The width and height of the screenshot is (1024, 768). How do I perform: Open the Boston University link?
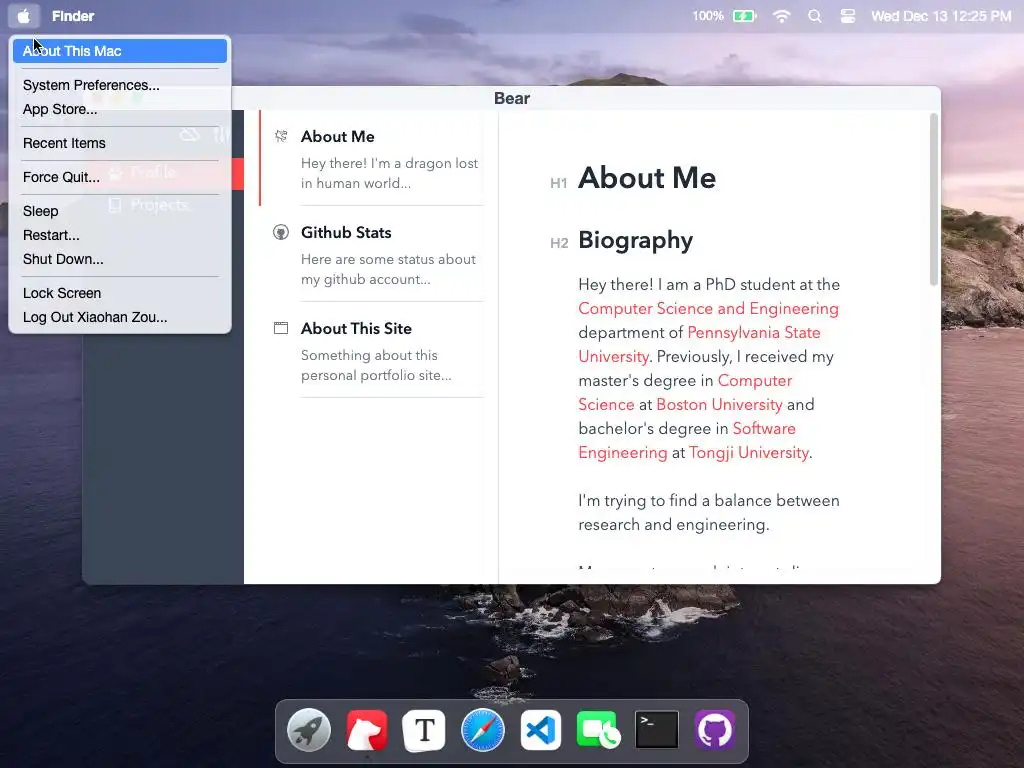pyautogui.click(x=719, y=404)
